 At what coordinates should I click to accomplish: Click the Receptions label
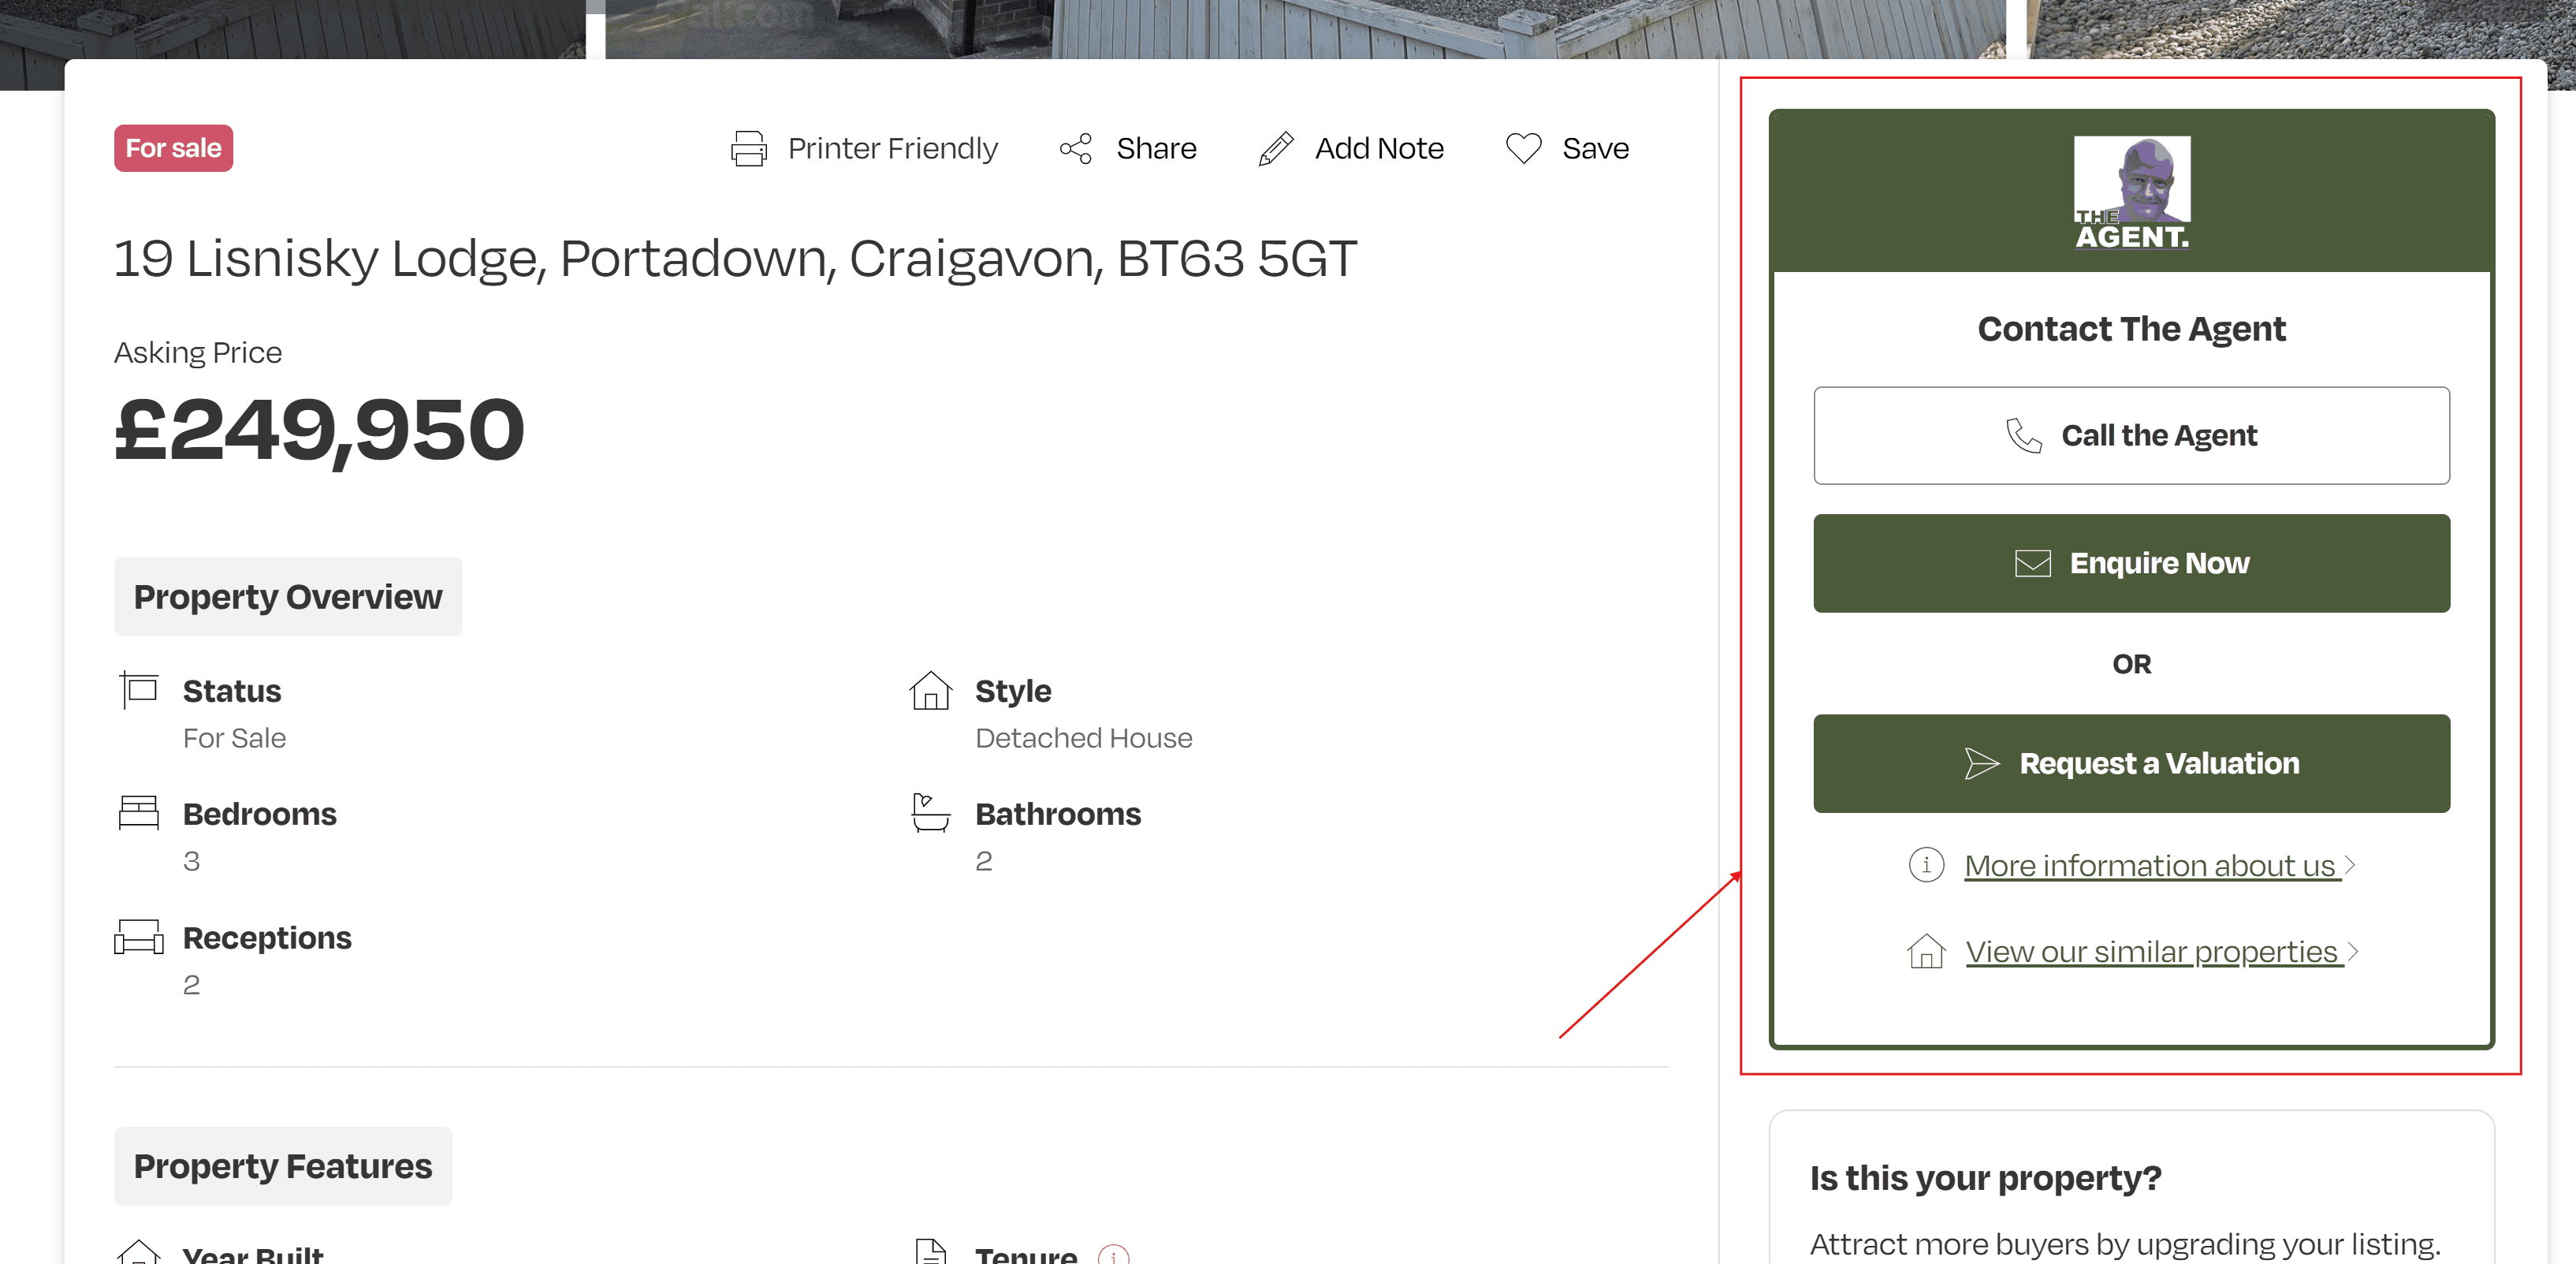[267, 938]
